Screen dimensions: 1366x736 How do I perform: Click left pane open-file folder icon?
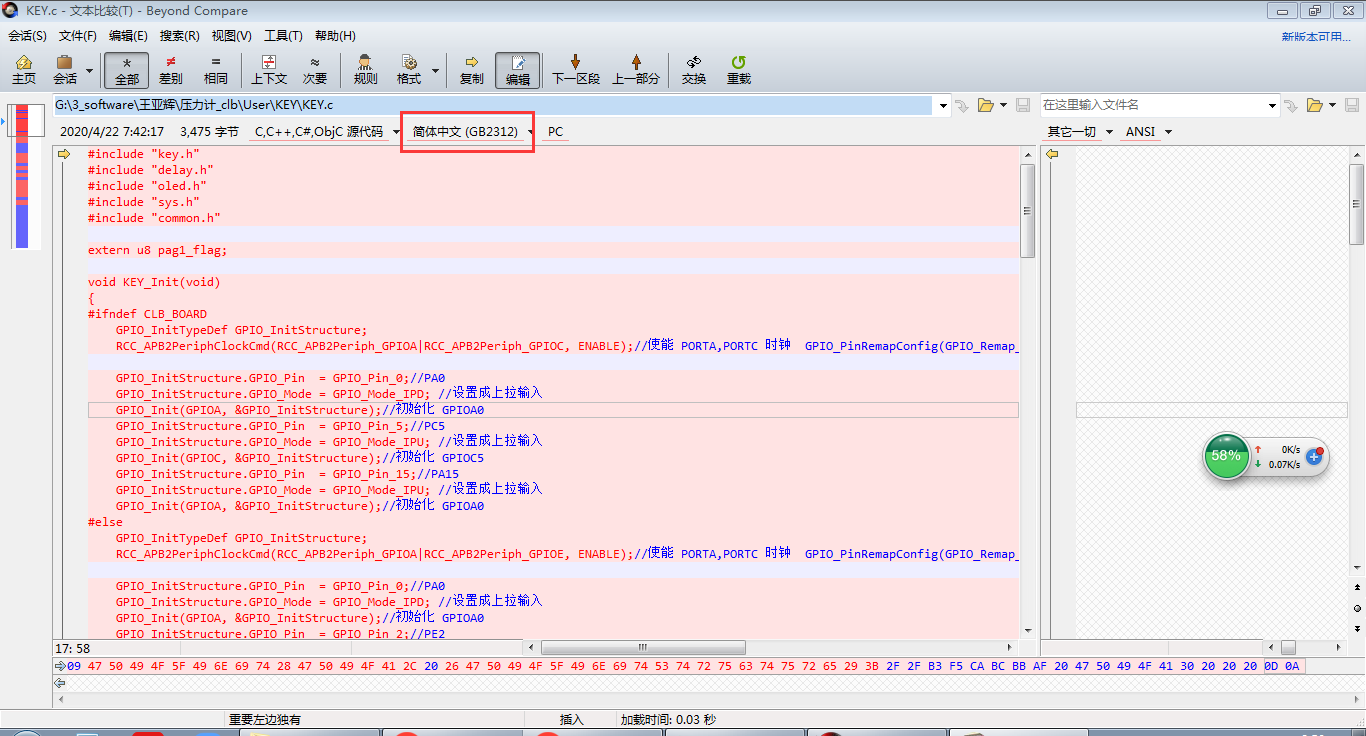click(x=985, y=105)
